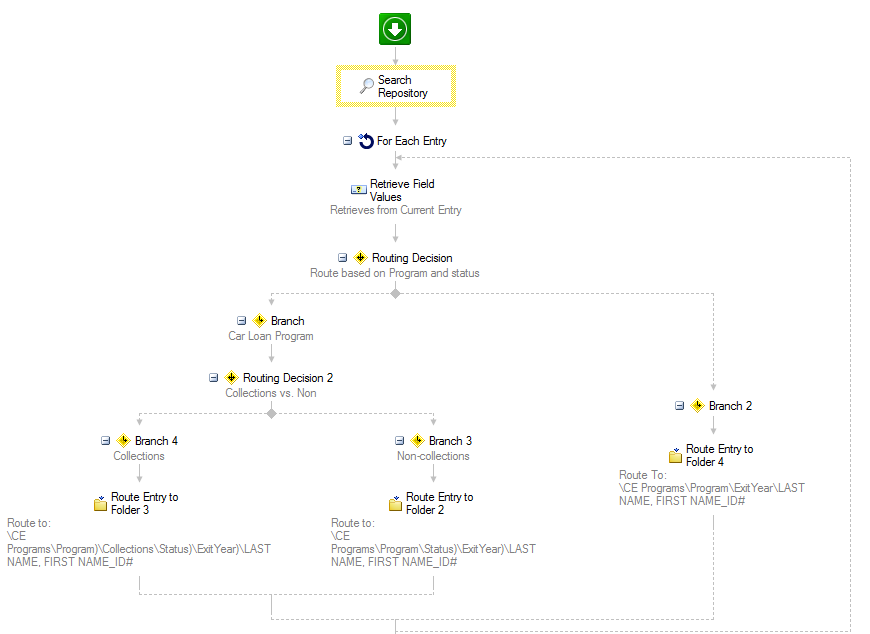Collapse the Car Loan Program Branch
This screenshot has width=870, height=634.
pyautogui.click(x=241, y=321)
